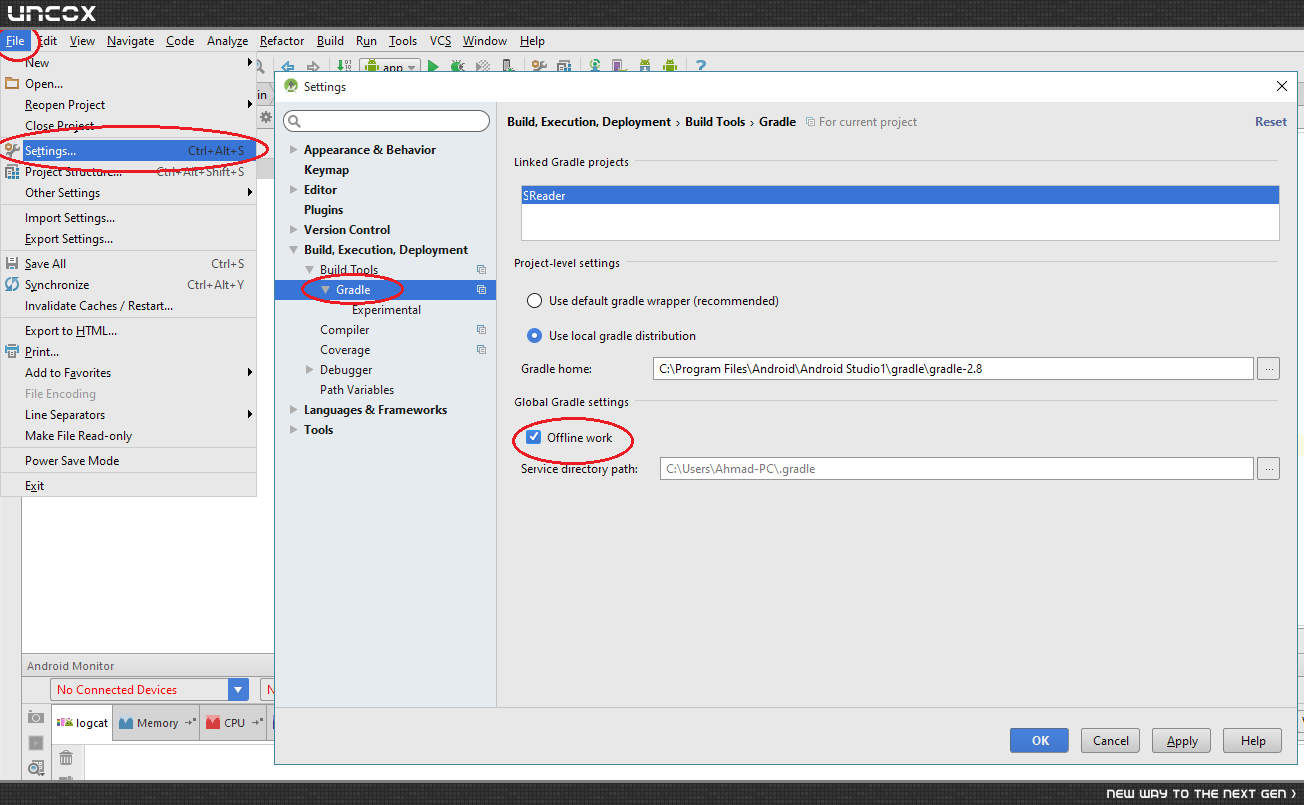The image size is (1304, 805).
Task: Collapse the Build Tools node
Action: 310,270
